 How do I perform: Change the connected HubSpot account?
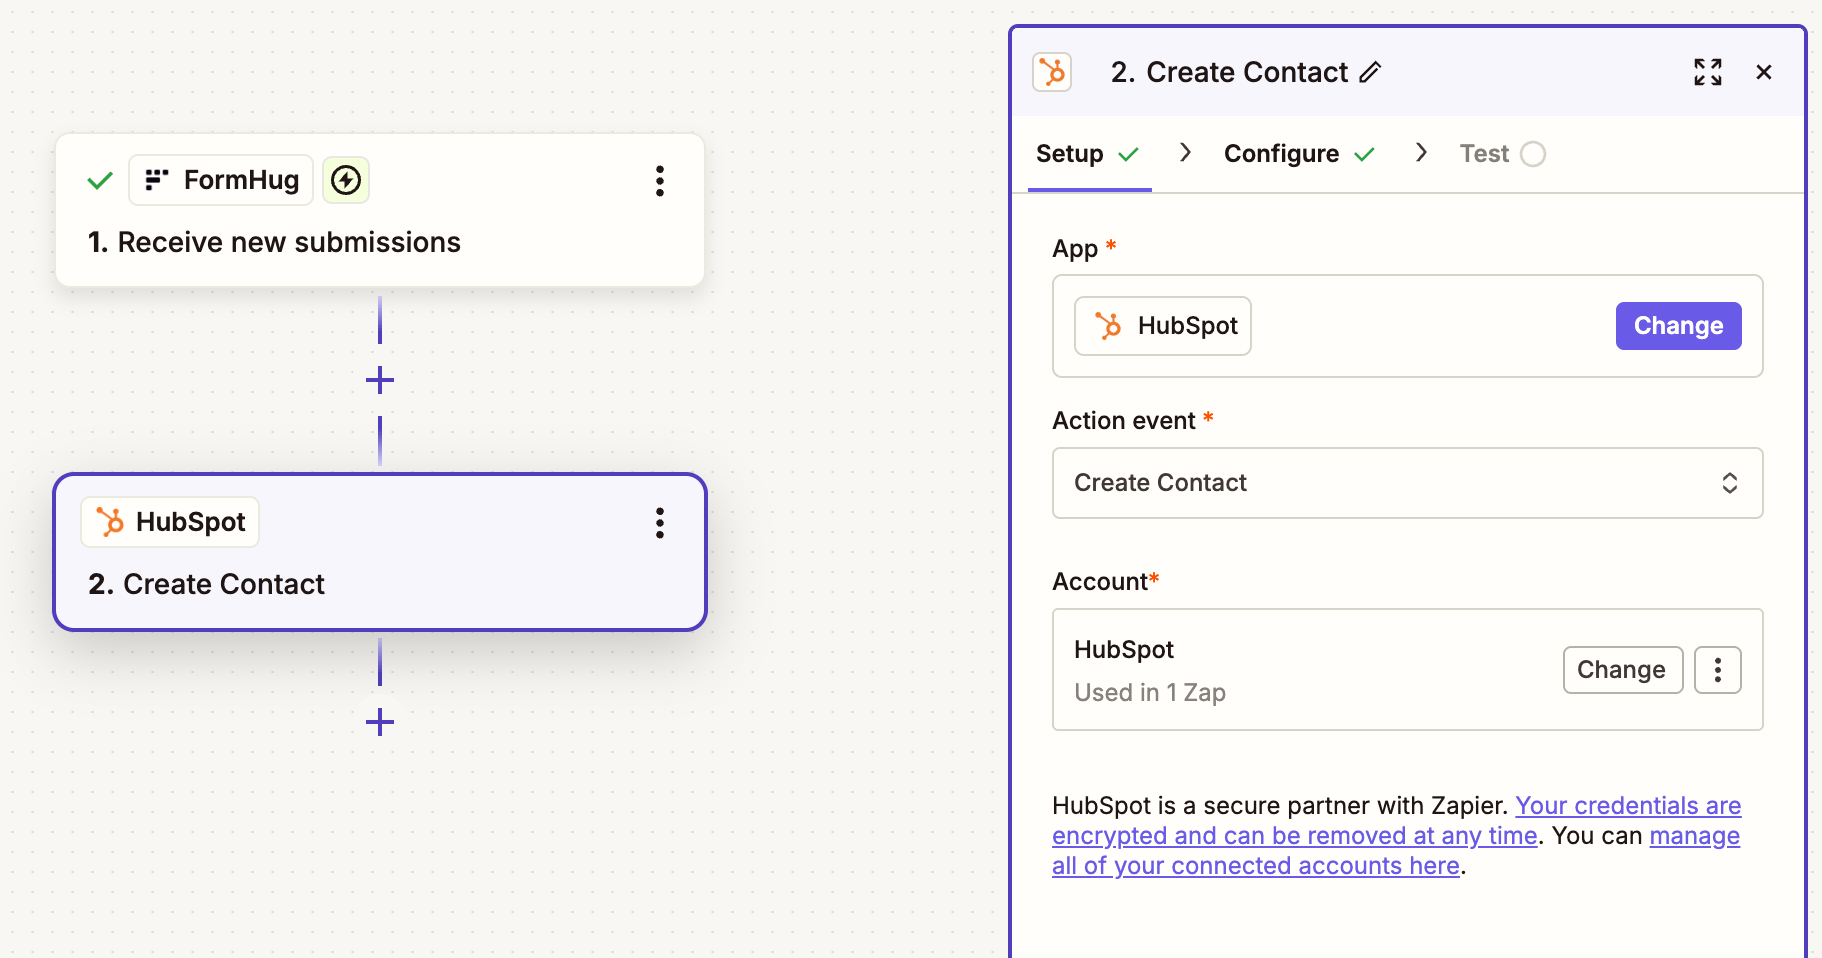click(x=1622, y=670)
